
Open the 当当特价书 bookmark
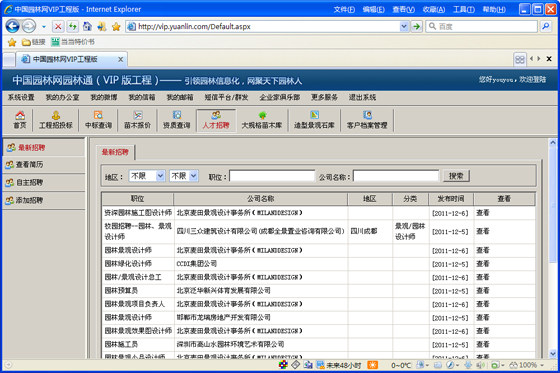[73, 42]
